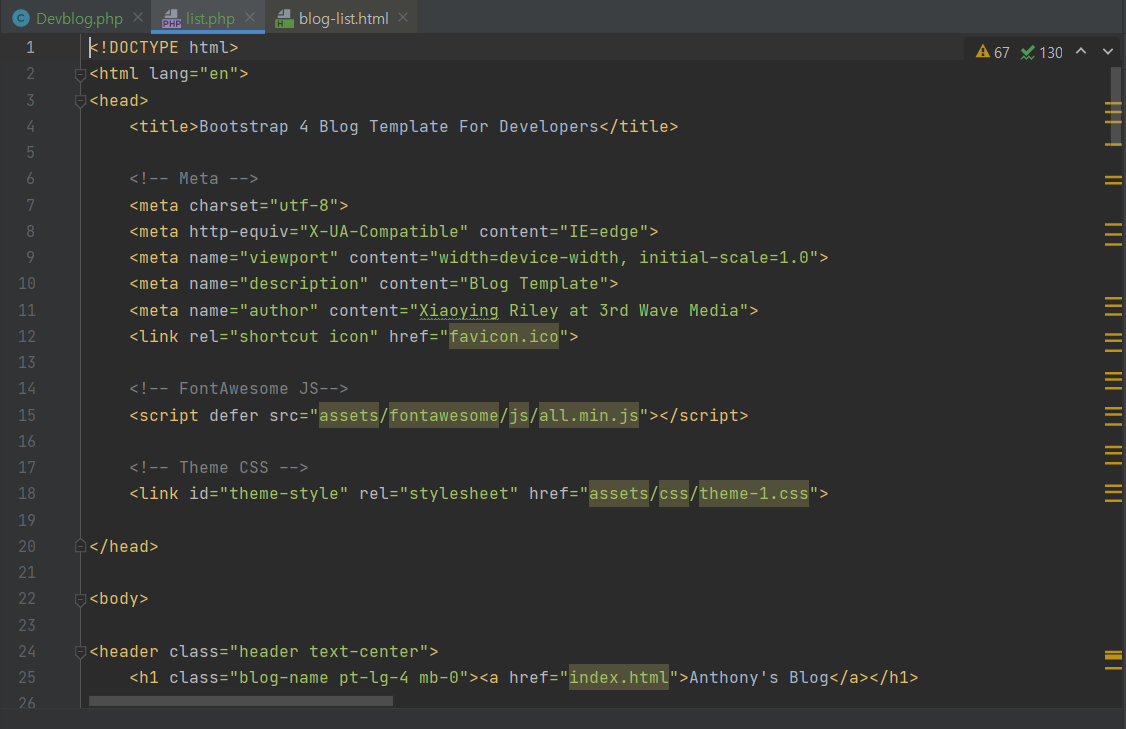The image size is (1126, 729).
Task: Close the blog-list.html tab
Action: coord(403,17)
